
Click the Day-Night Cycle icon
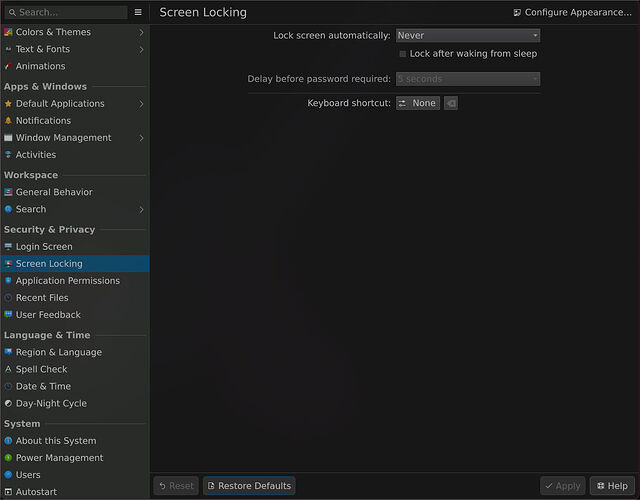[x=8, y=403]
